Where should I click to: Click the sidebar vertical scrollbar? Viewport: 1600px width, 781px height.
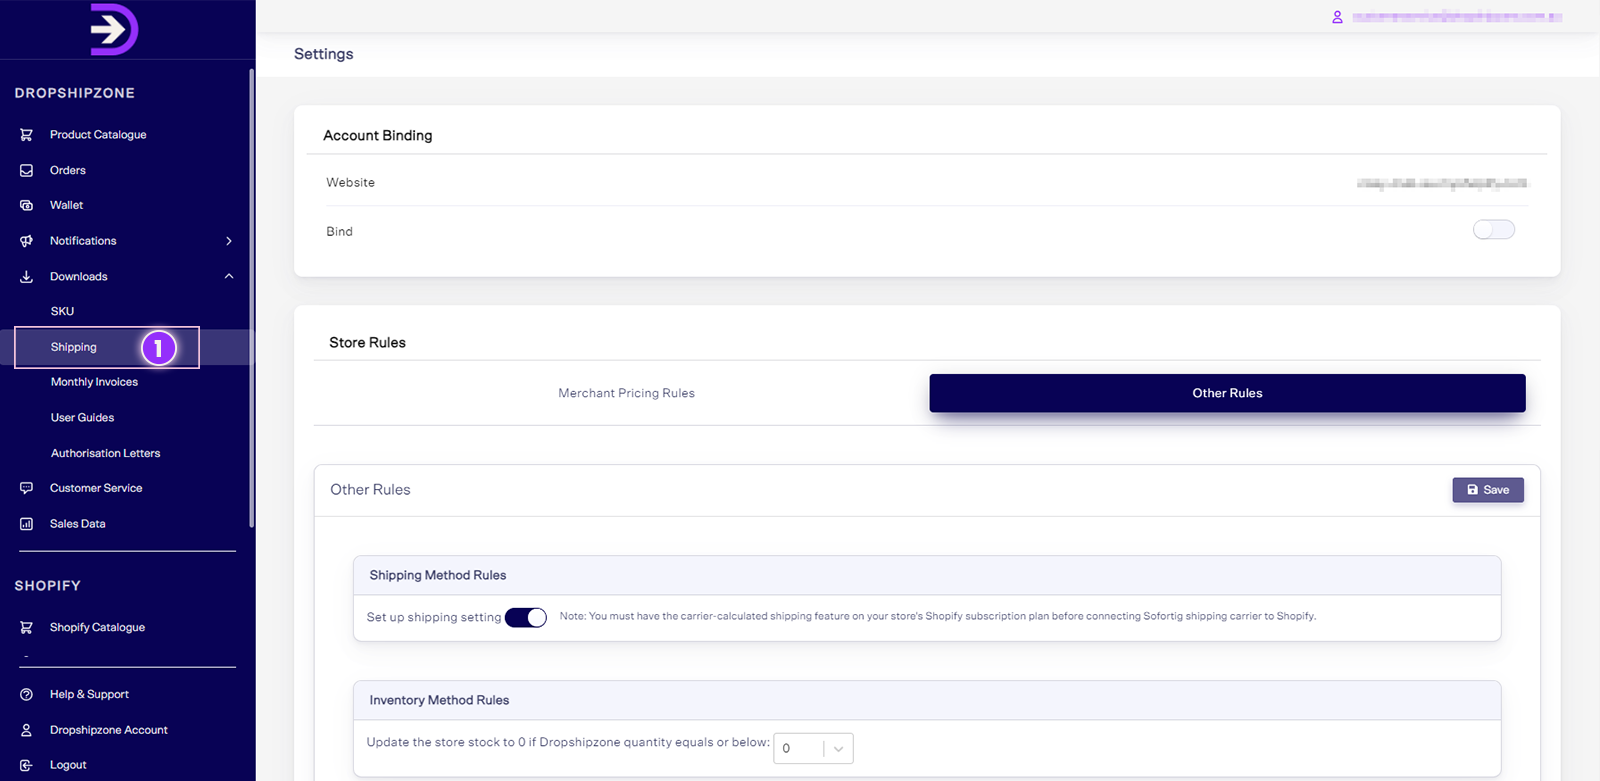[x=252, y=298]
